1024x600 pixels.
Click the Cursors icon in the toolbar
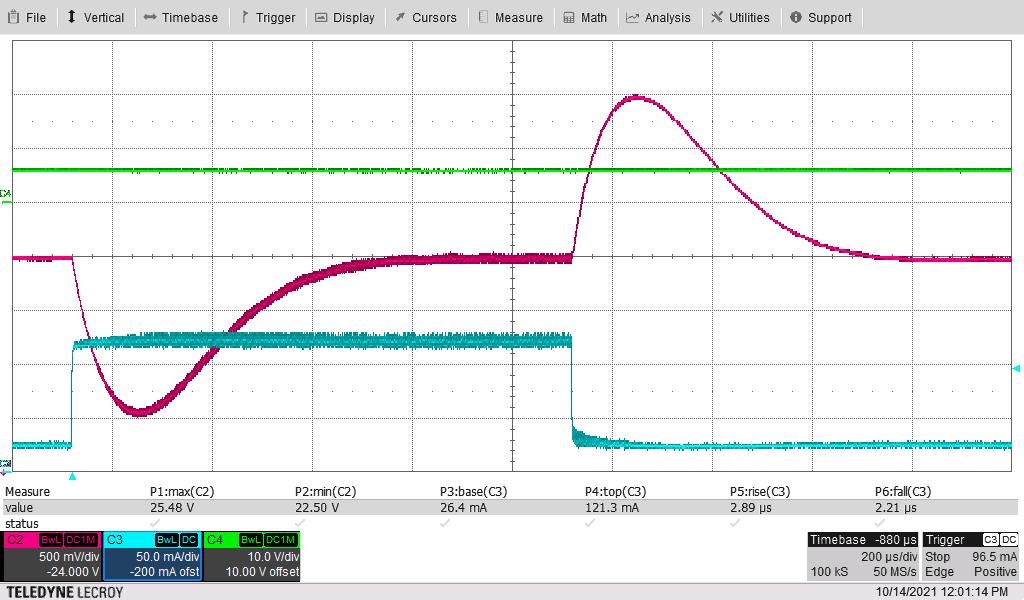pos(401,16)
